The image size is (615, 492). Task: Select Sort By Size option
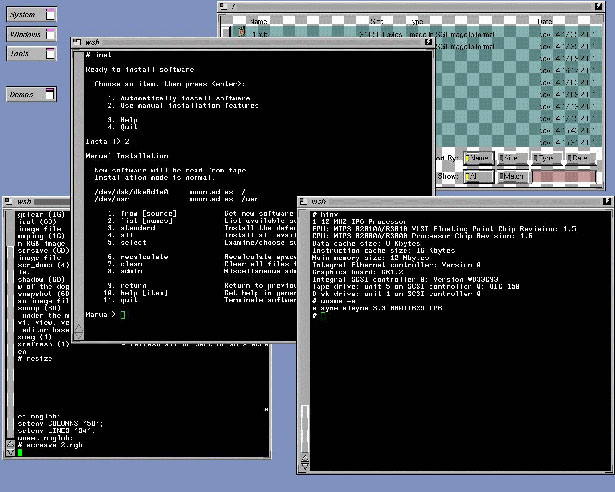coord(512,158)
